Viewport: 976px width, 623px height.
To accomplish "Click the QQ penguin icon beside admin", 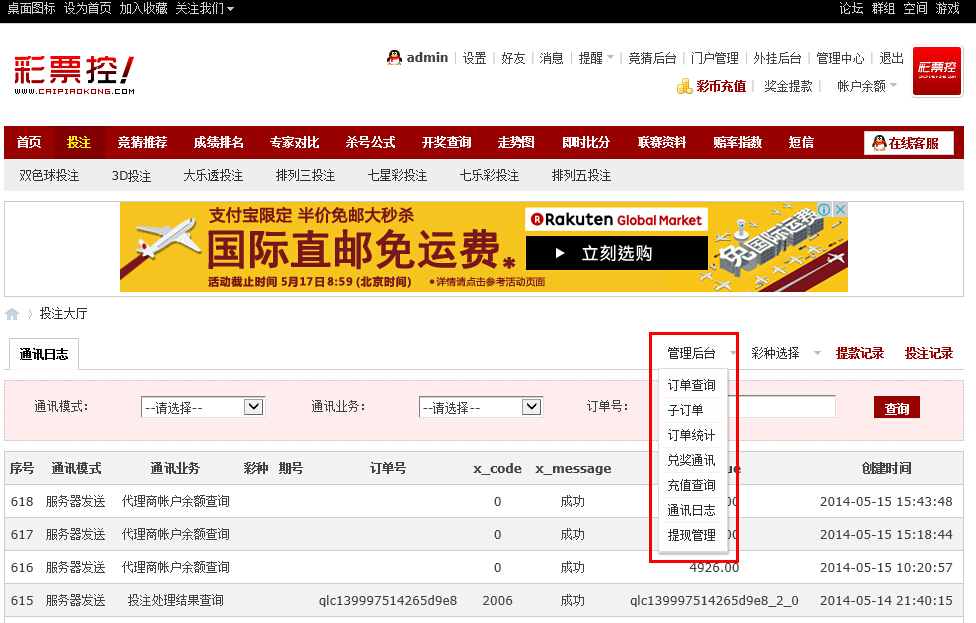I will point(394,58).
